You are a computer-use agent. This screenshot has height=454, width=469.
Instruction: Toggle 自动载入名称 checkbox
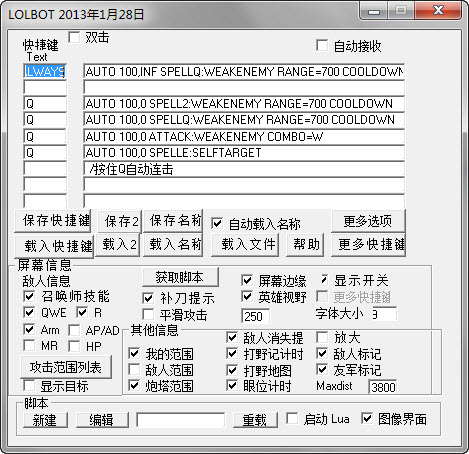[217, 223]
